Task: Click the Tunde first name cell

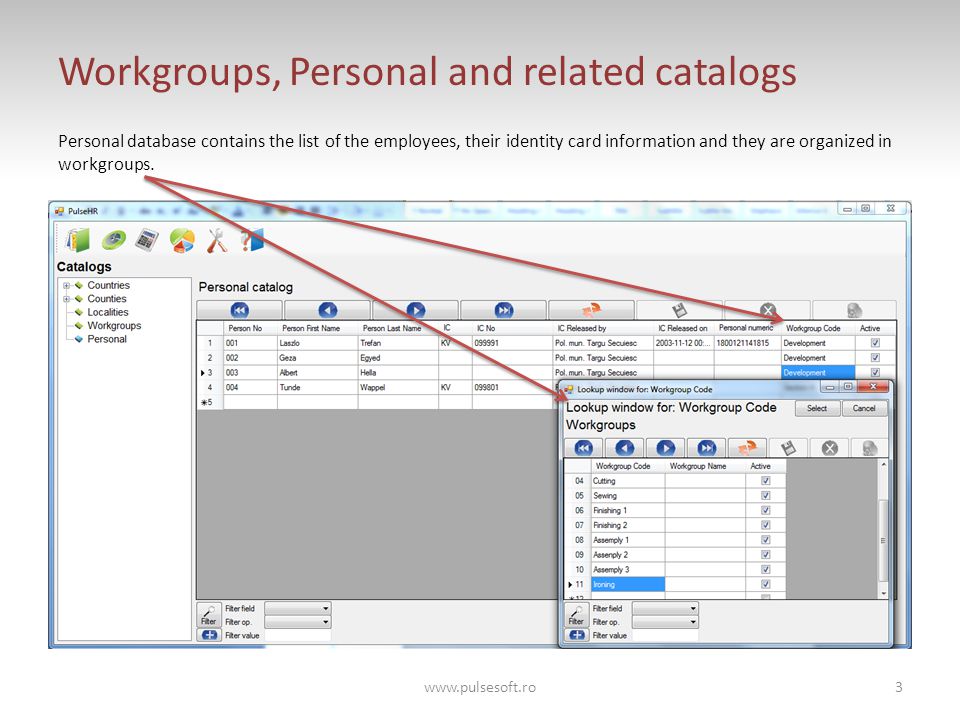Action: coord(318,387)
